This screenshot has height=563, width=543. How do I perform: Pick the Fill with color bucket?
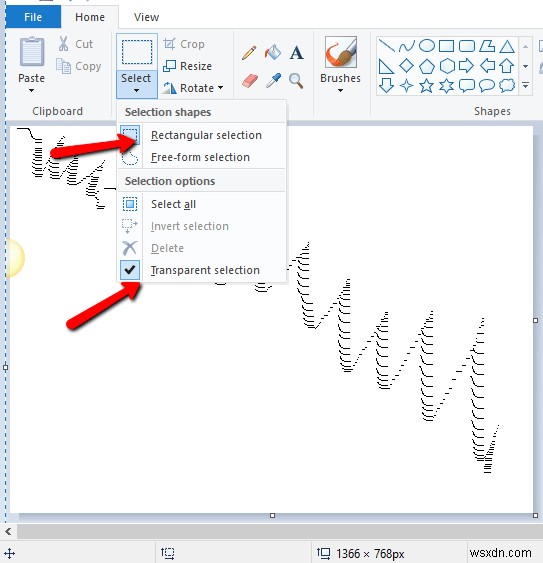[x=273, y=52]
